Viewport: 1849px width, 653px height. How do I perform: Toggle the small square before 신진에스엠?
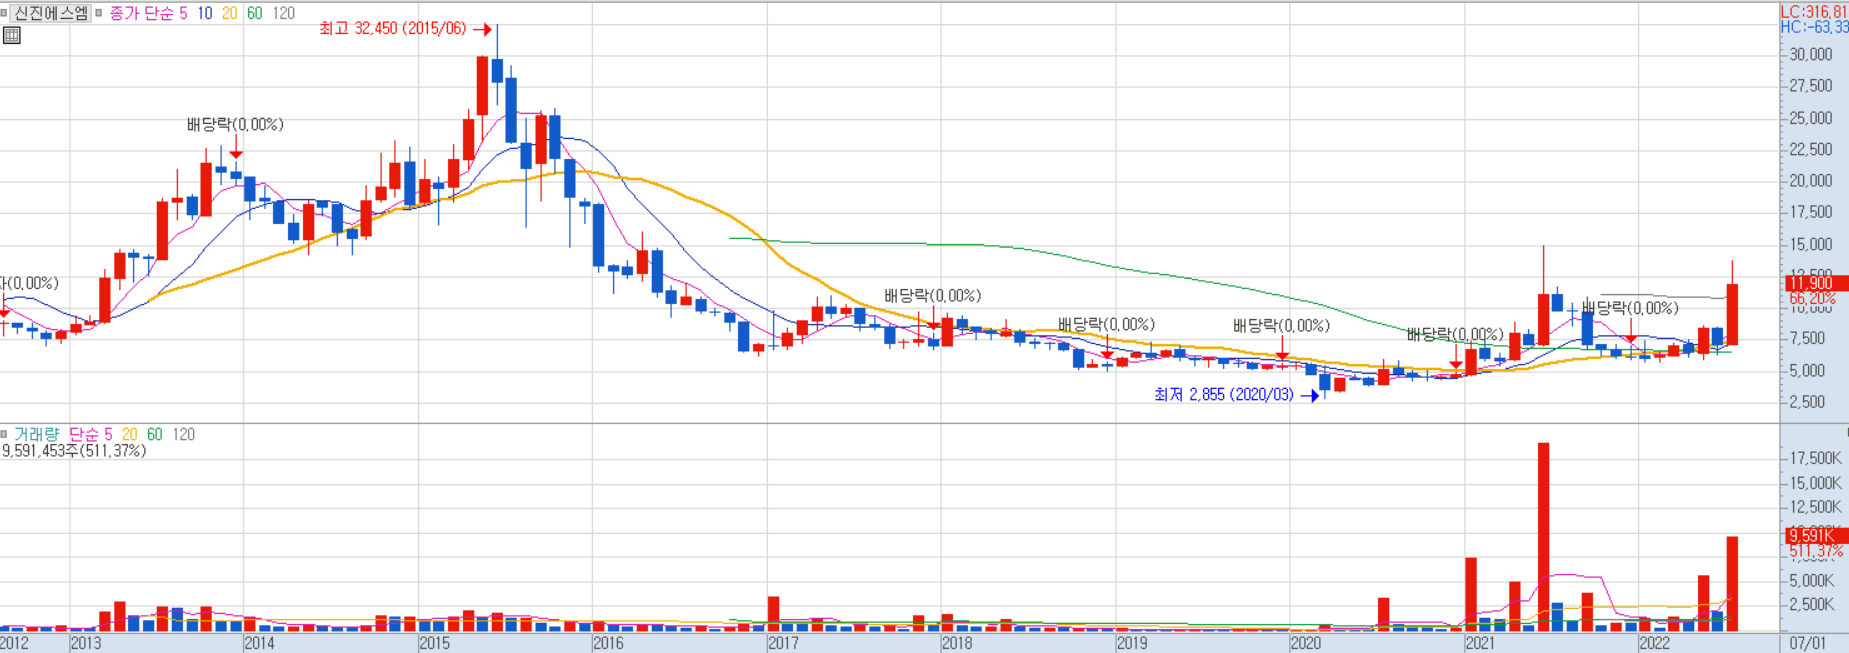pyautogui.click(x=4, y=13)
